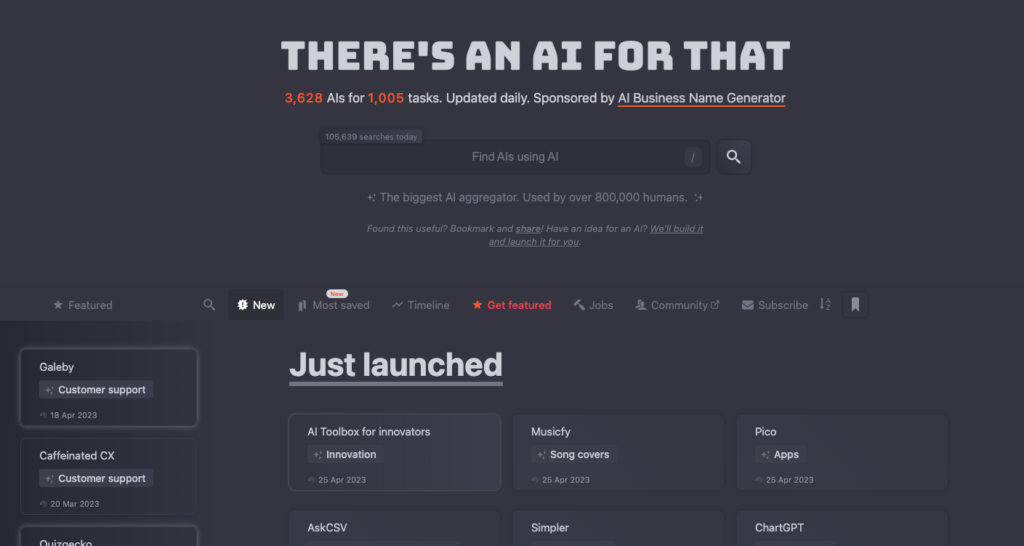Open the AI Toolbox for innovators card

click(x=394, y=452)
